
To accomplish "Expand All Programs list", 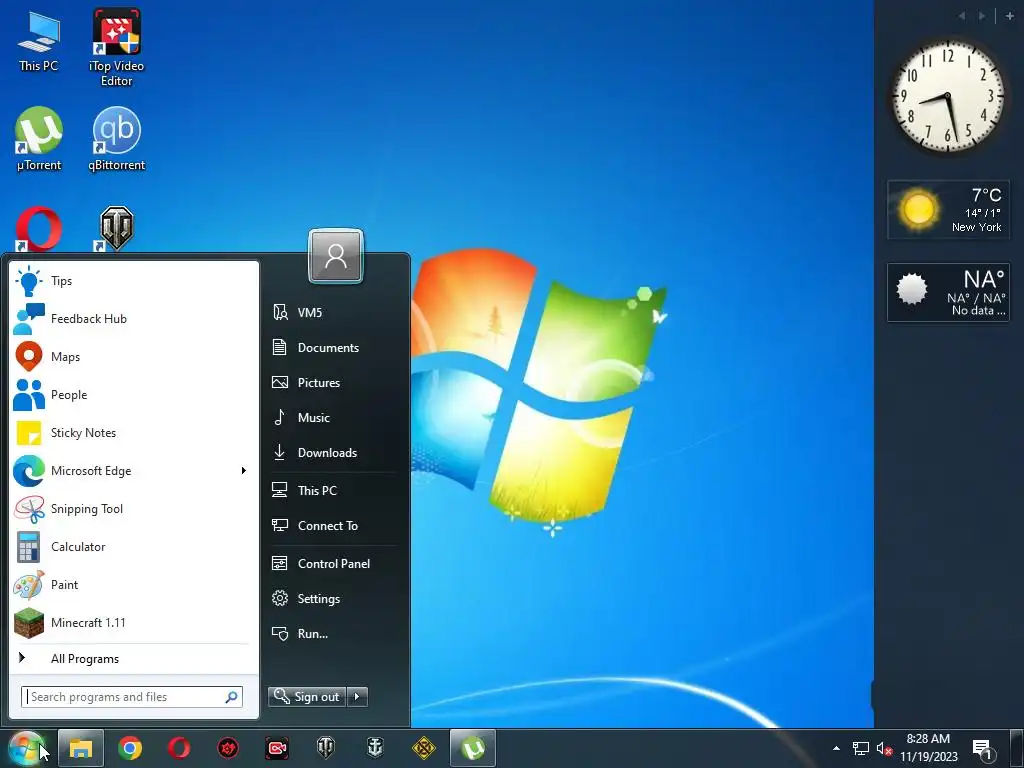I will click(134, 658).
